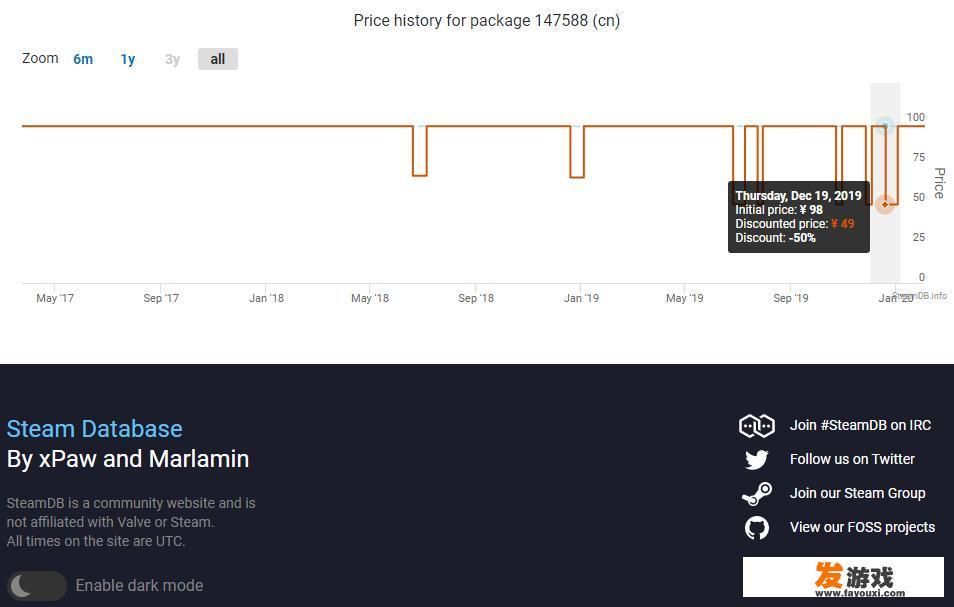Viewport: 954px width, 607px height.
Task: Click the fayouxi.com watermark logo
Action: coord(843,577)
